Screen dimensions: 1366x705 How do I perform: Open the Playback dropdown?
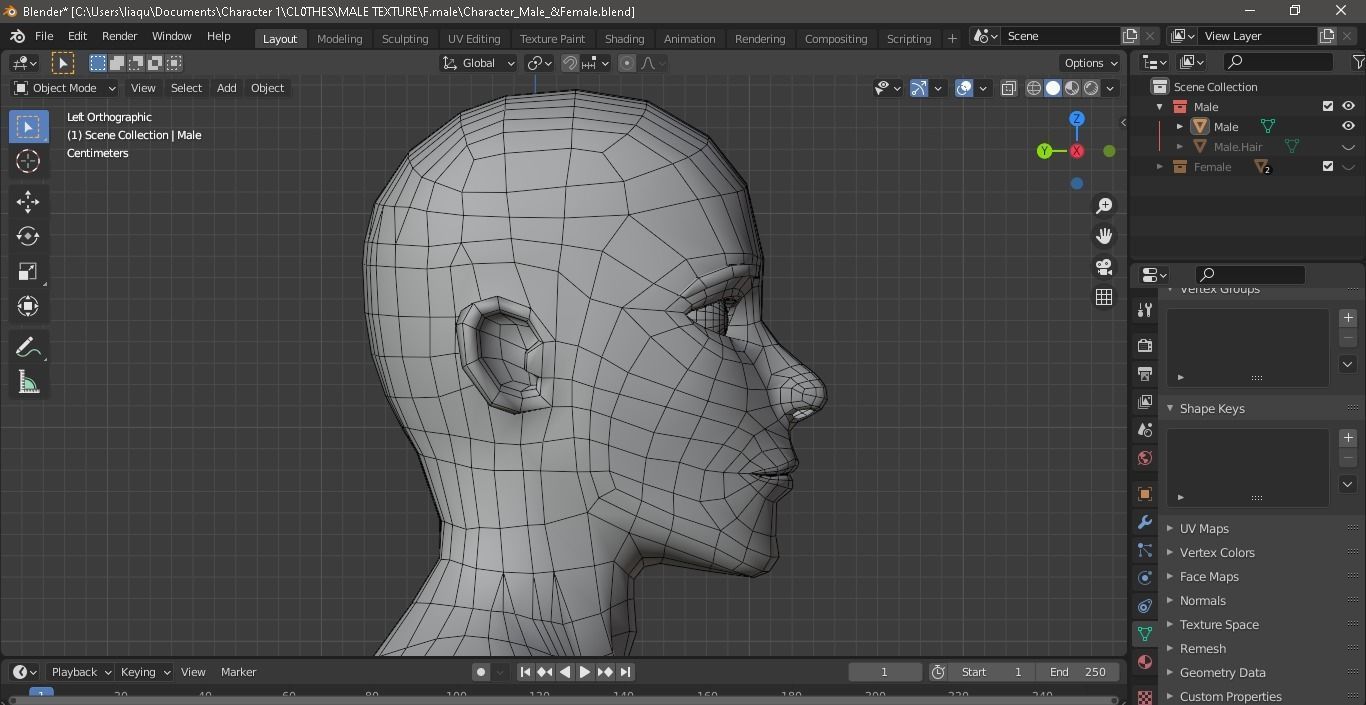point(81,672)
